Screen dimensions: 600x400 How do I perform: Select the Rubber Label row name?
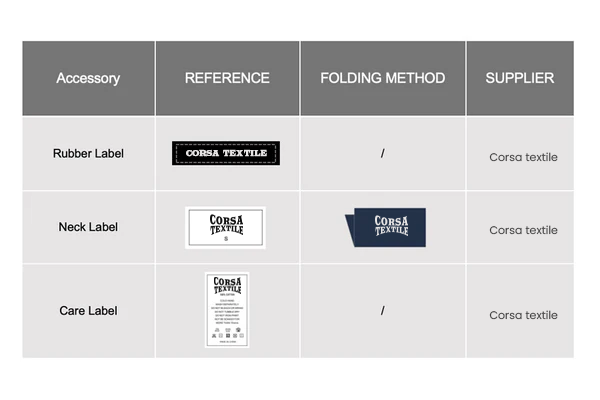click(88, 153)
